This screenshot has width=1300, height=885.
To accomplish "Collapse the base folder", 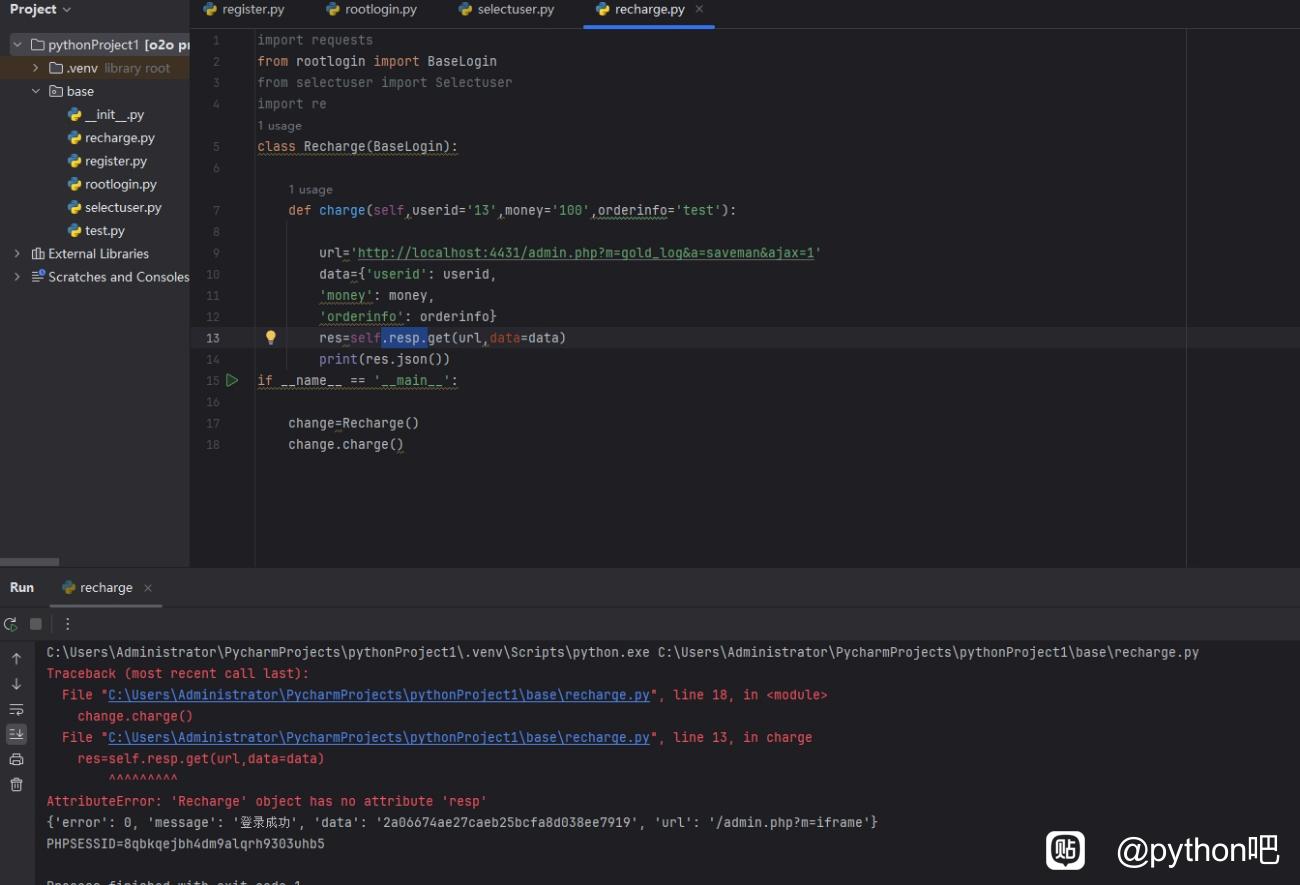I will pos(35,91).
